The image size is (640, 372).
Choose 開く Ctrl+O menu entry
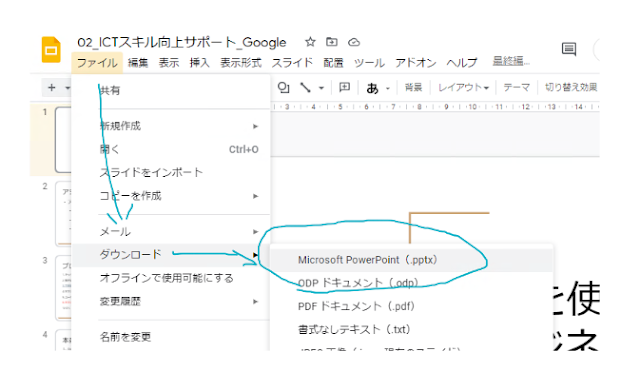[171, 149]
